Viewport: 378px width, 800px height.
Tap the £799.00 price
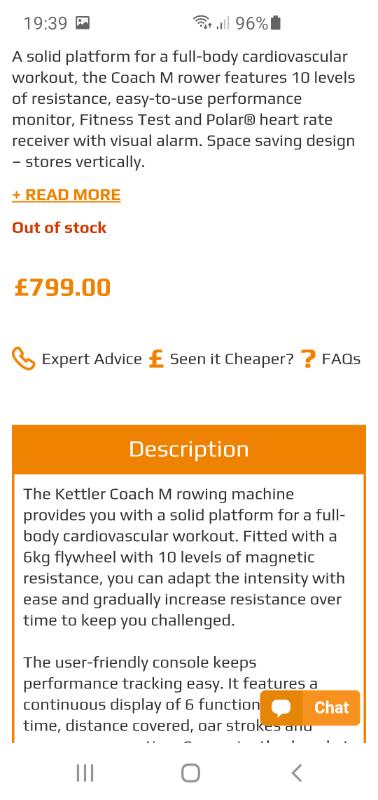tap(62, 287)
